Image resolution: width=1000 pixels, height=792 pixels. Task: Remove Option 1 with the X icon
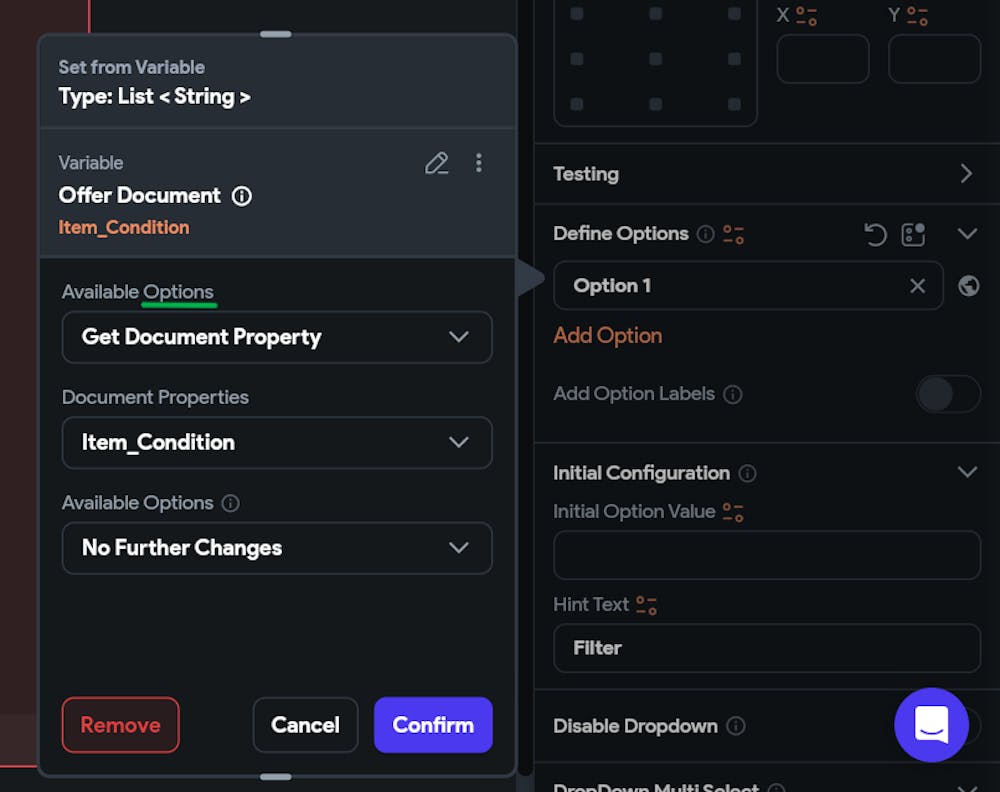[917, 286]
